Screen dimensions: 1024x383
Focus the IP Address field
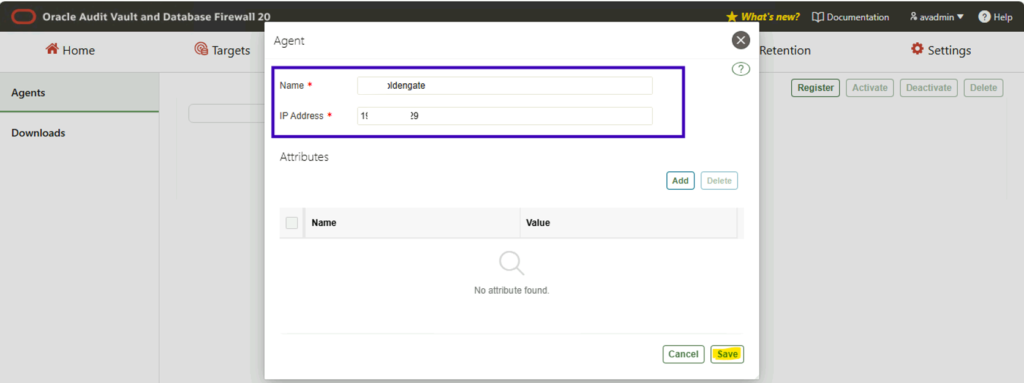[x=504, y=116]
